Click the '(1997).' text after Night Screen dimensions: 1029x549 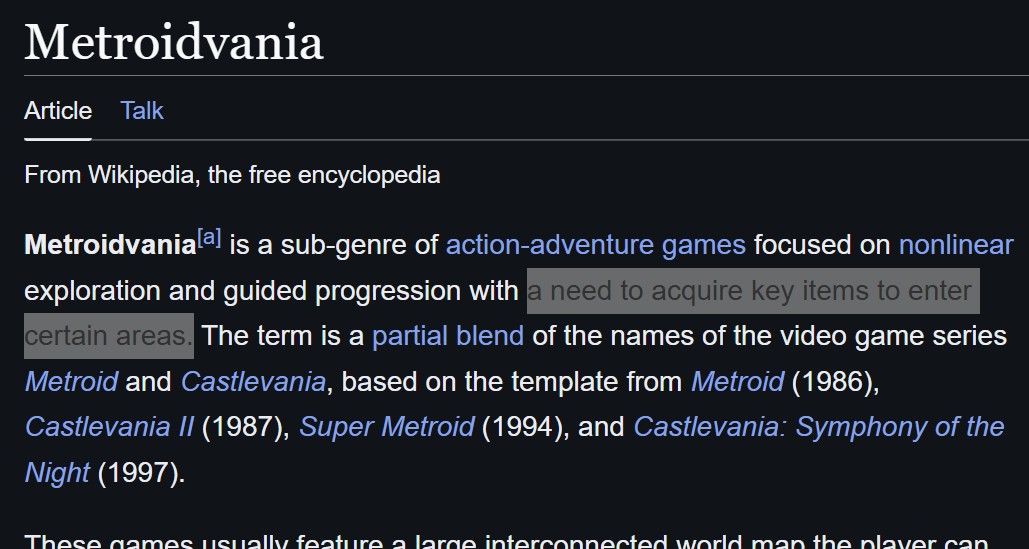141,473
